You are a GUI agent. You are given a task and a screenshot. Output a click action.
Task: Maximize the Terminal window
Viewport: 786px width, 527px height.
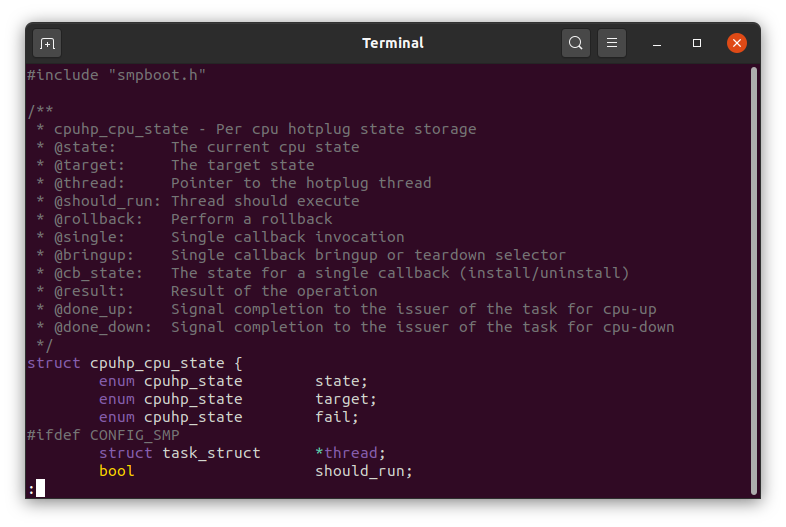[697, 43]
